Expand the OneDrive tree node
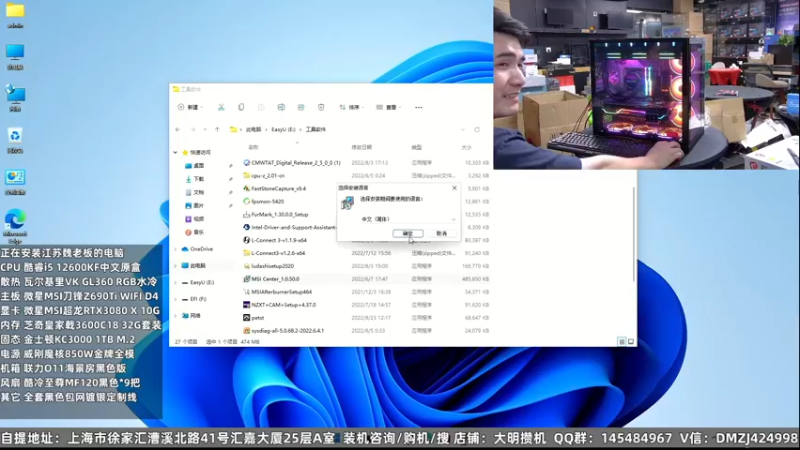This screenshot has width=800, height=450. coord(176,249)
